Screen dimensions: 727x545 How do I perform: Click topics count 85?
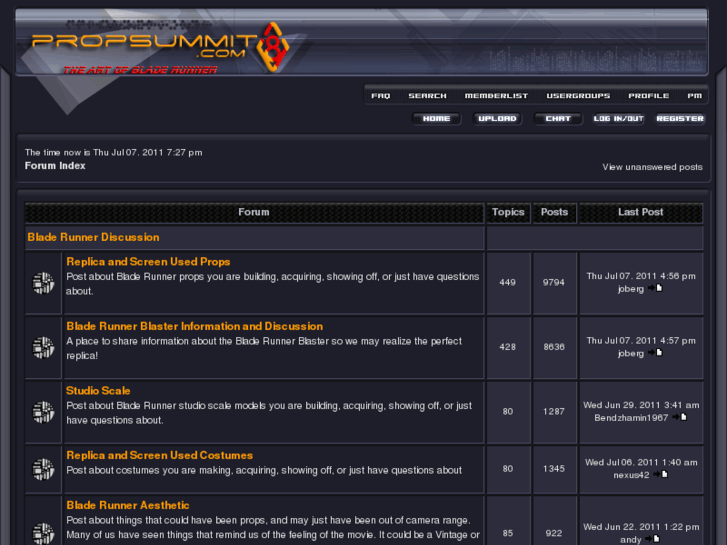pyautogui.click(x=508, y=533)
